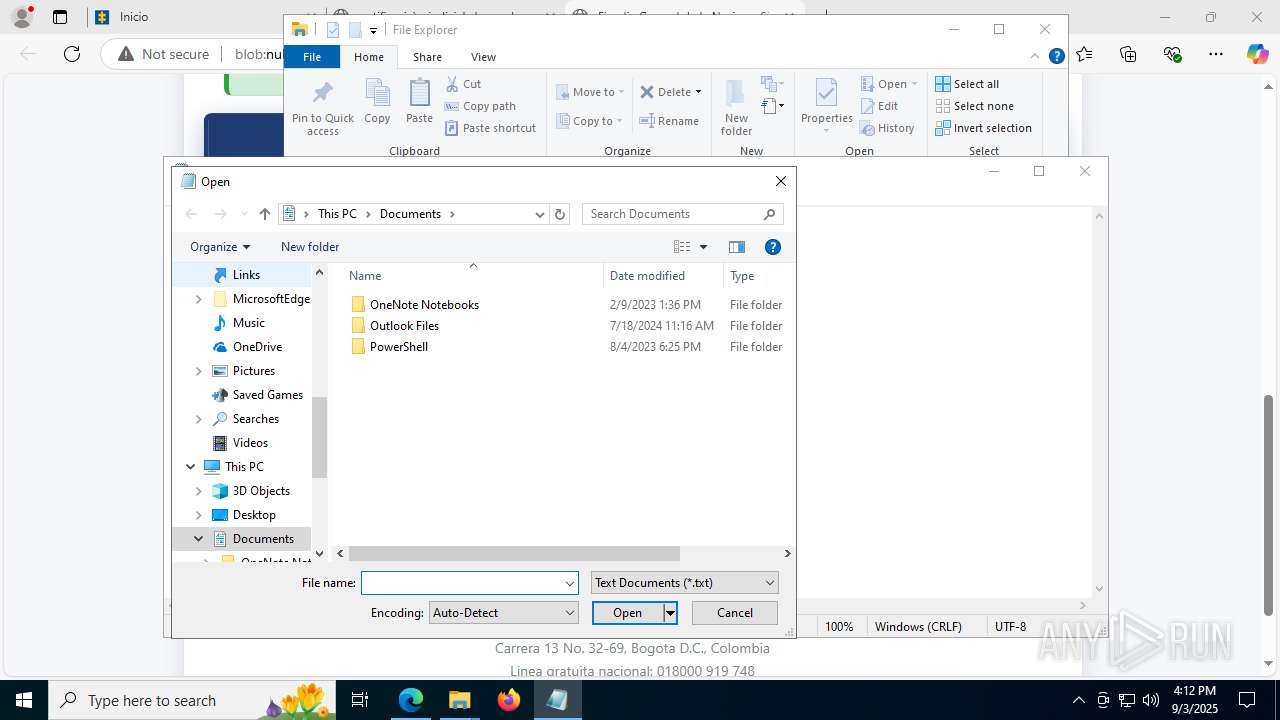1280x720 pixels.
Task: Open the Move to dropdown in ribbon
Action: pyautogui.click(x=621, y=92)
